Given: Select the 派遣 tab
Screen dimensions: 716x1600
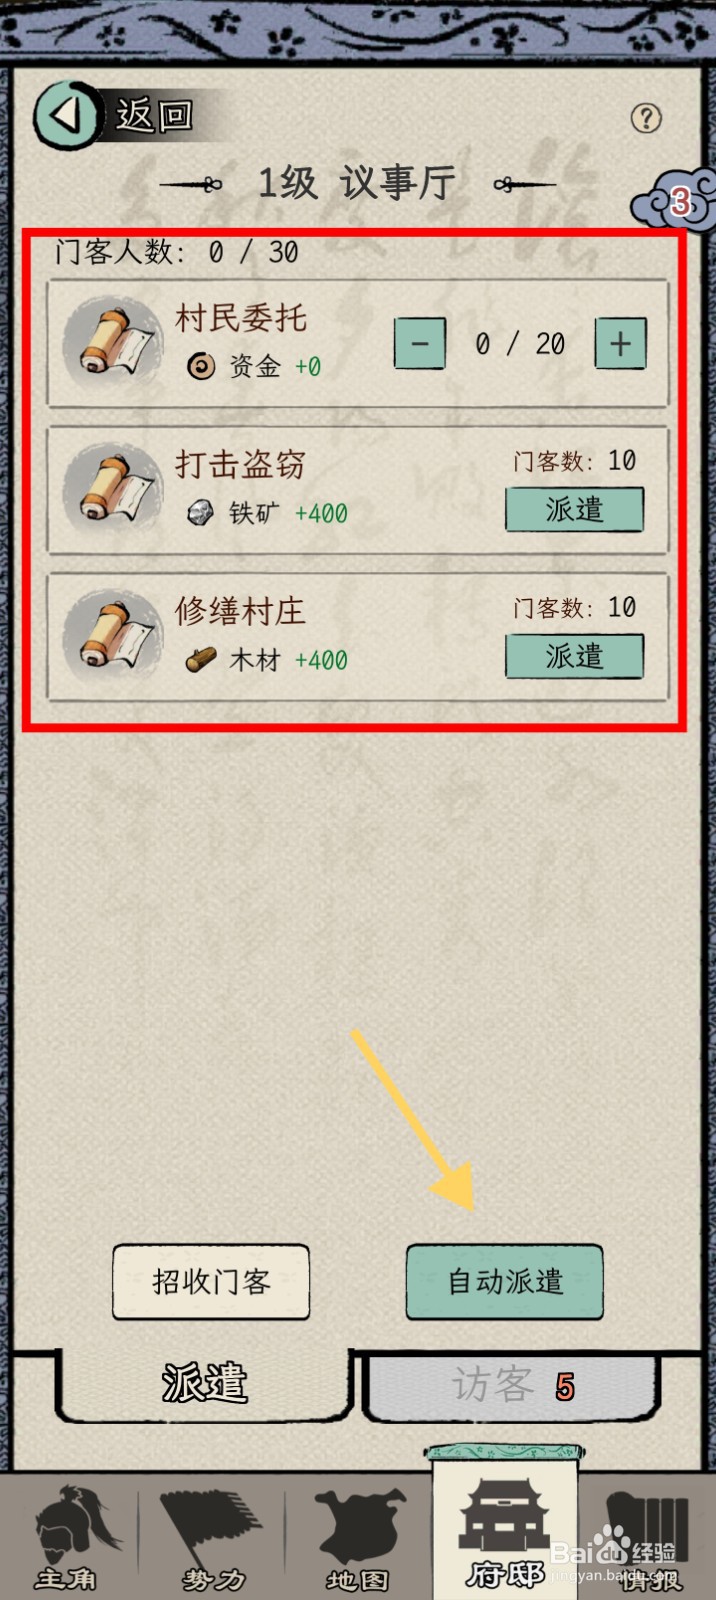Looking at the screenshot, I should [205, 1384].
